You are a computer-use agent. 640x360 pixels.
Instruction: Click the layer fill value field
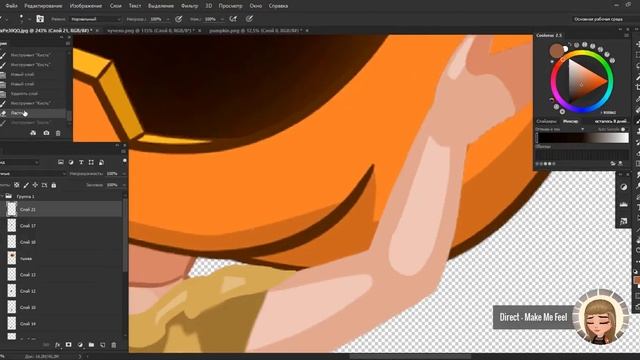click(112, 185)
